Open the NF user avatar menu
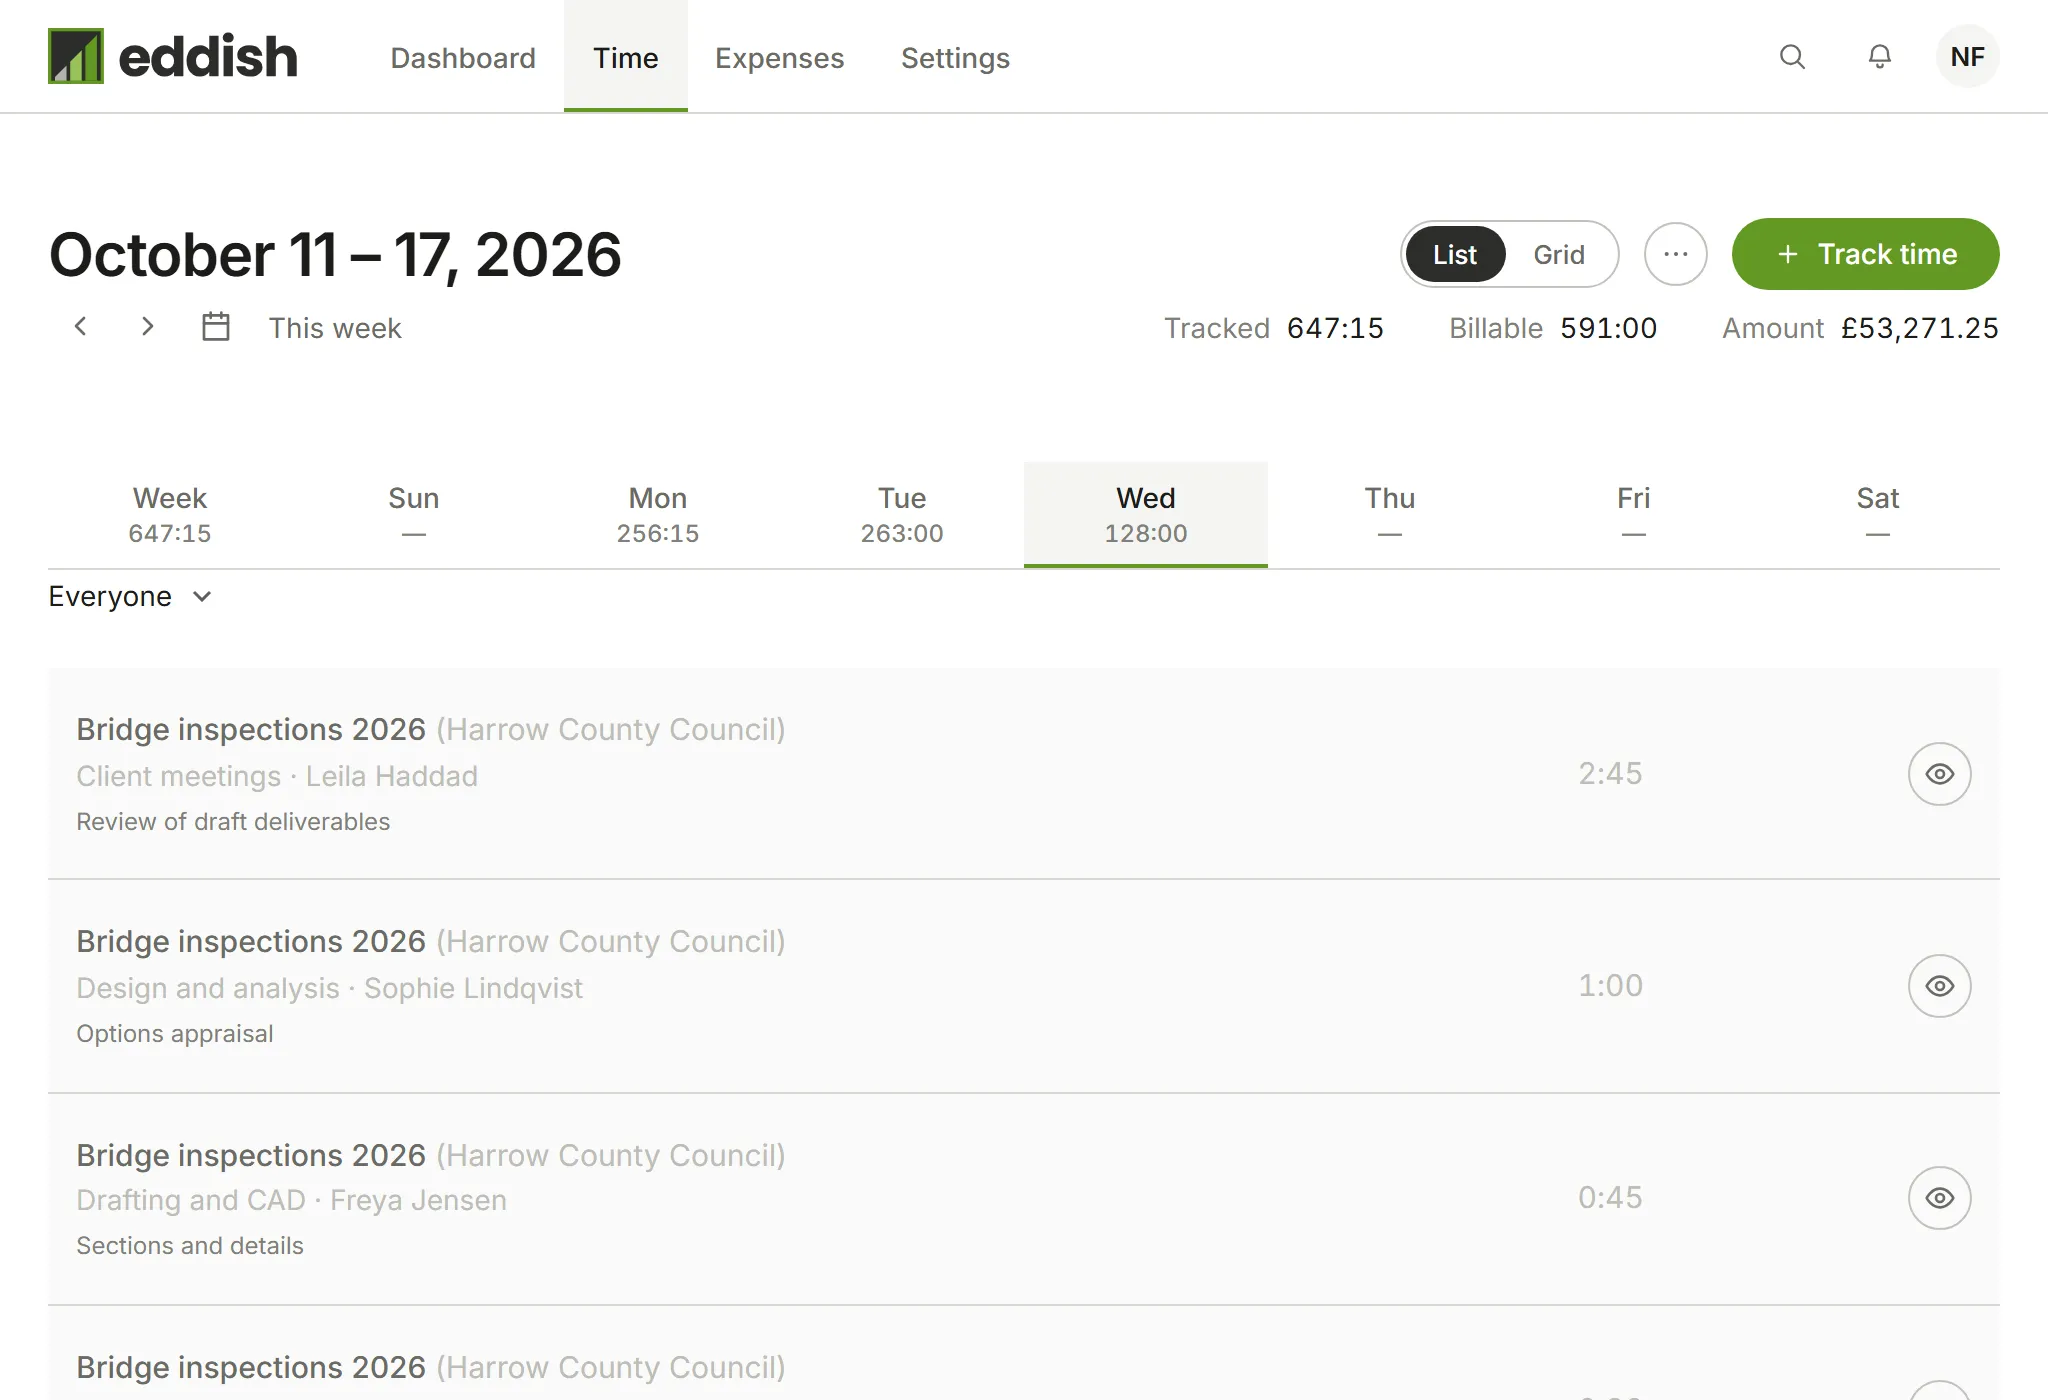Screen dimensions: 2048x1400 [x=1967, y=57]
